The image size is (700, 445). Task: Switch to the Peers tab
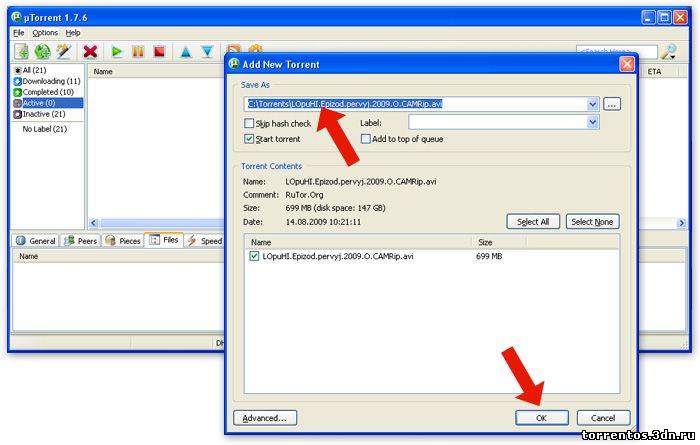click(x=83, y=241)
